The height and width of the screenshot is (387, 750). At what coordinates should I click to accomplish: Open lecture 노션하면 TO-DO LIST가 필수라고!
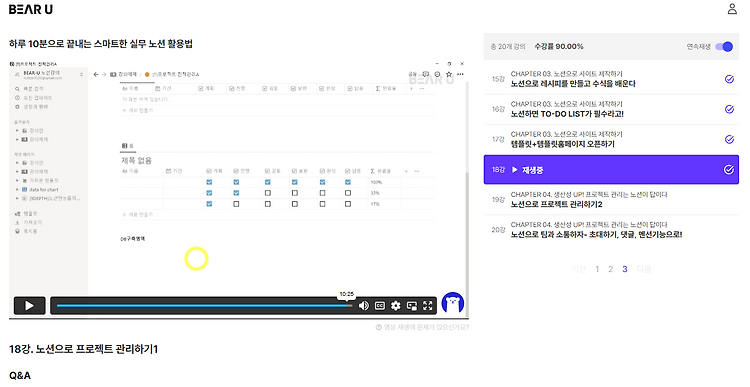coord(567,114)
